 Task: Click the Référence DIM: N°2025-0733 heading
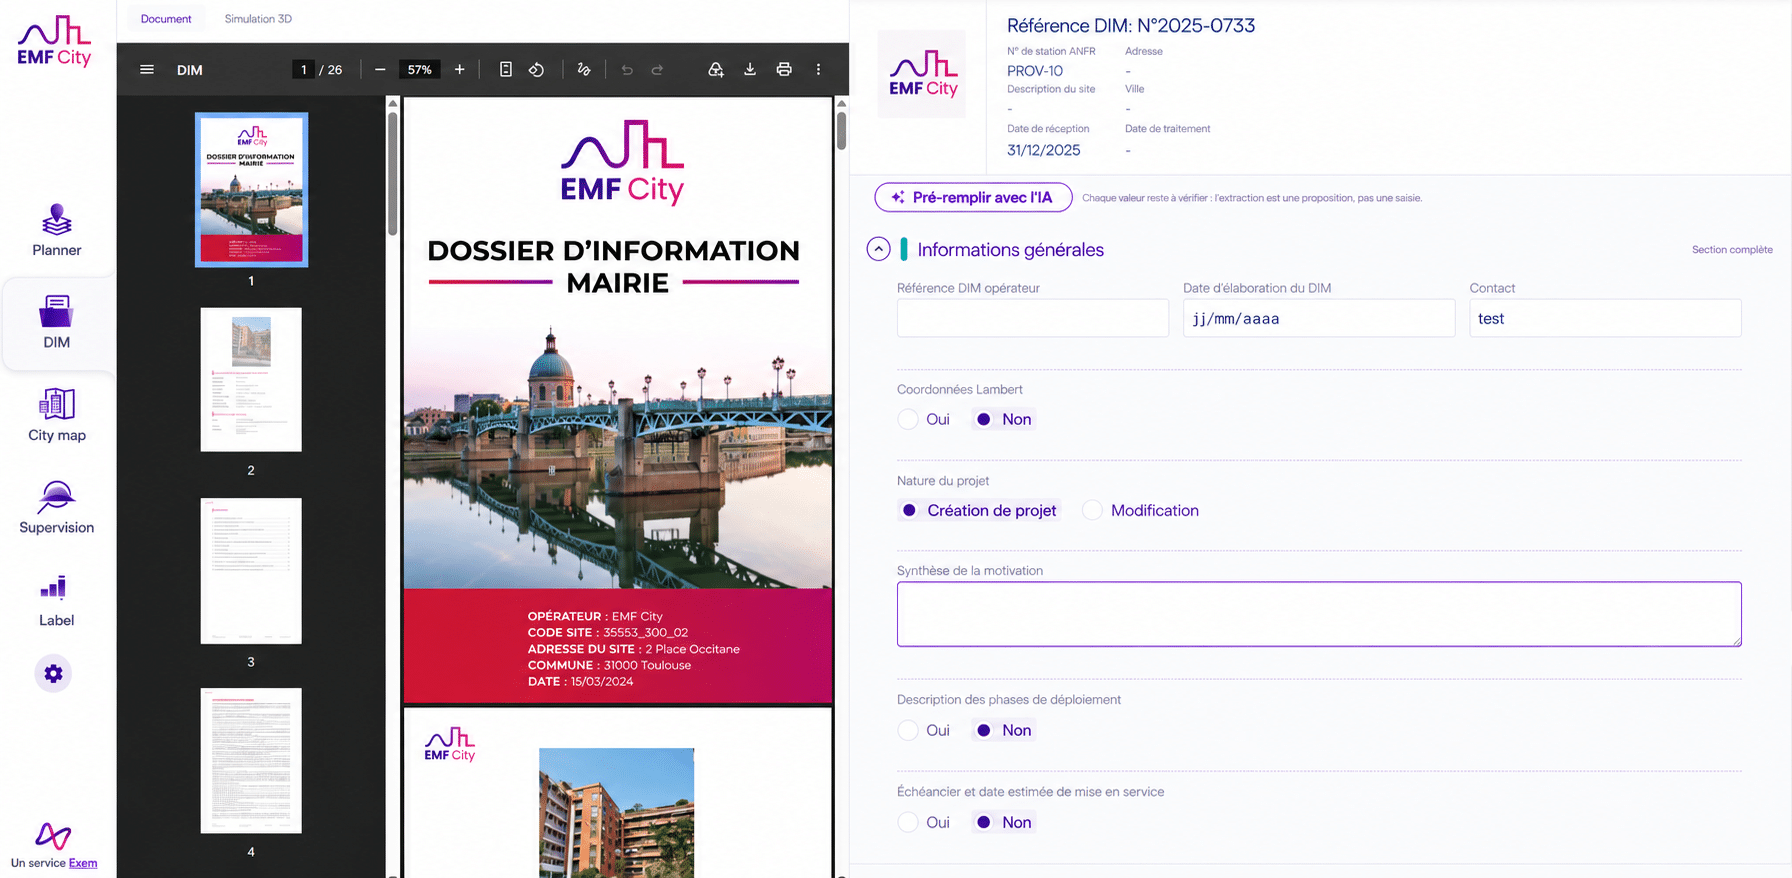(x=1131, y=26)
